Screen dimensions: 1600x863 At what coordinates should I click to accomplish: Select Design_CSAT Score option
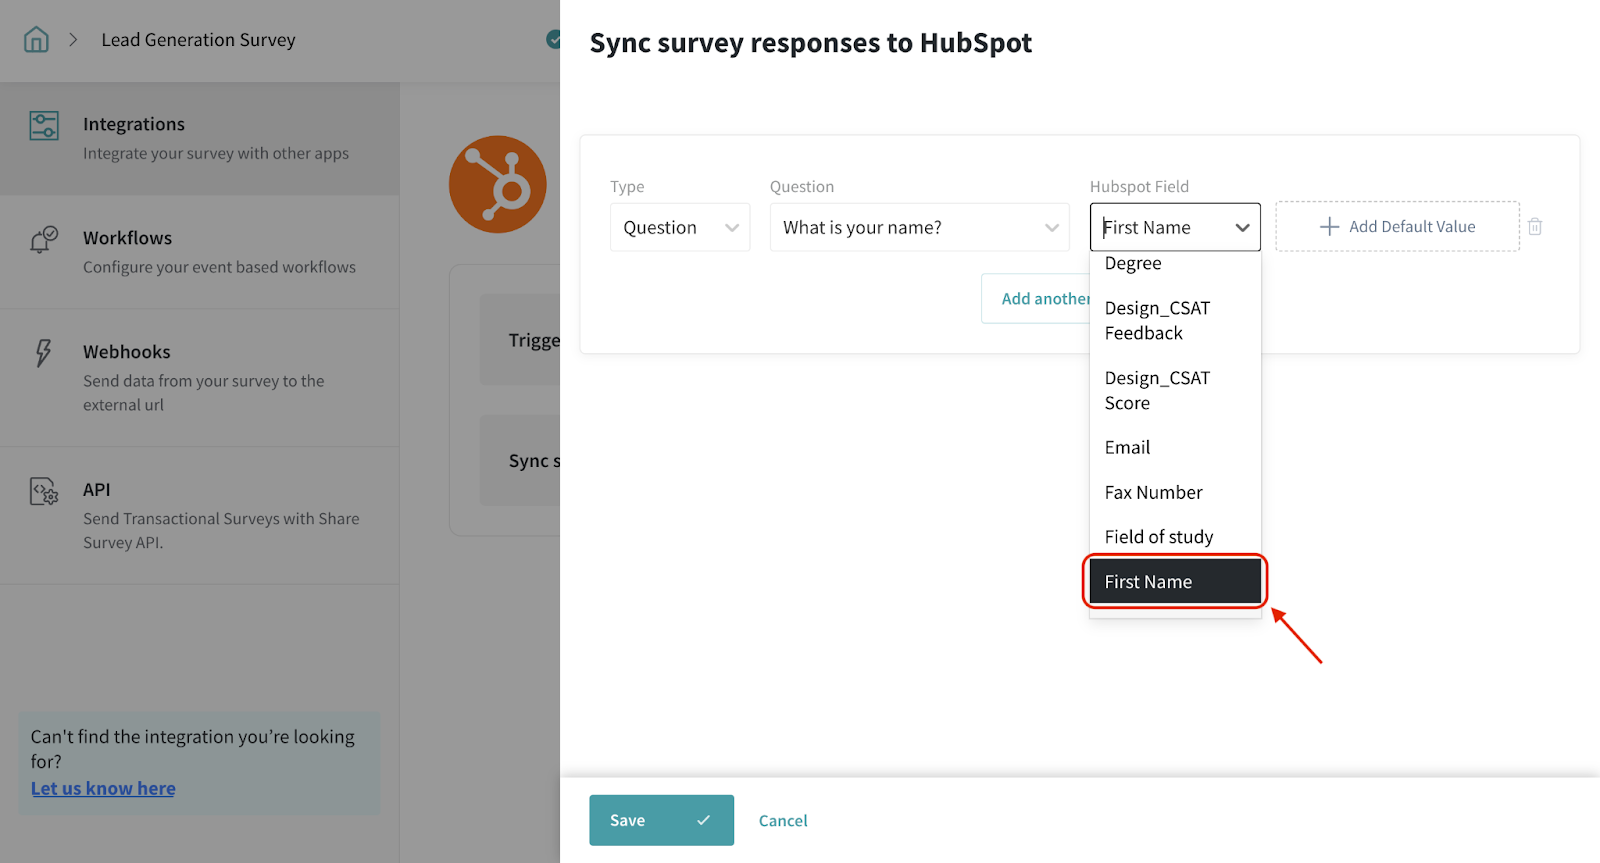click(x=1157, y=391)
